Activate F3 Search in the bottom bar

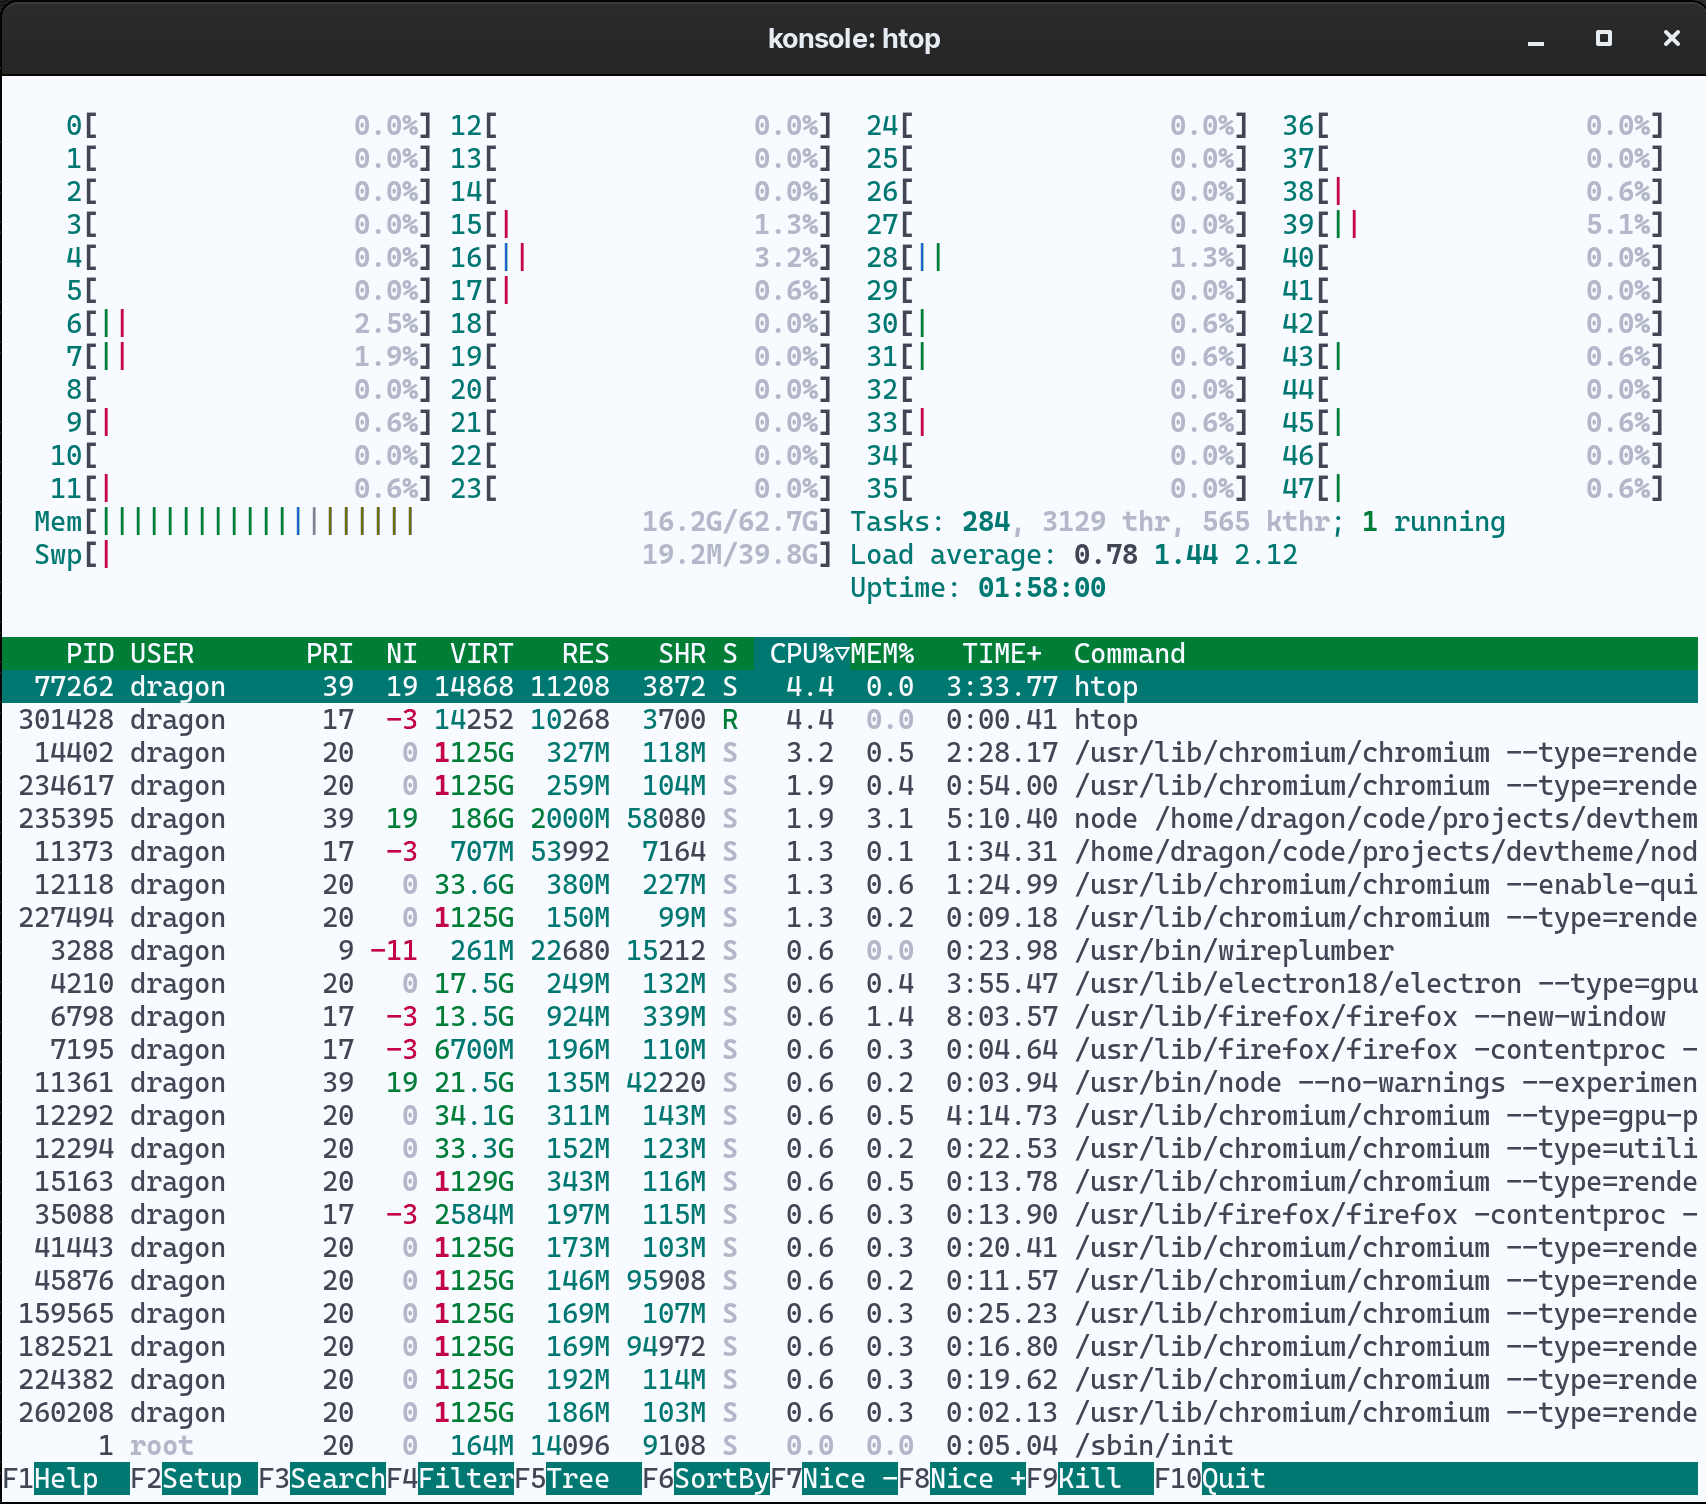tap(322, 1478)
